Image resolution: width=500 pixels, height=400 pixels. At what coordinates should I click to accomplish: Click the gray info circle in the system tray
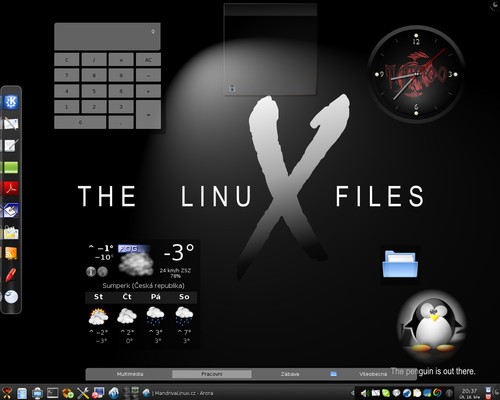[x=449, y=393]
